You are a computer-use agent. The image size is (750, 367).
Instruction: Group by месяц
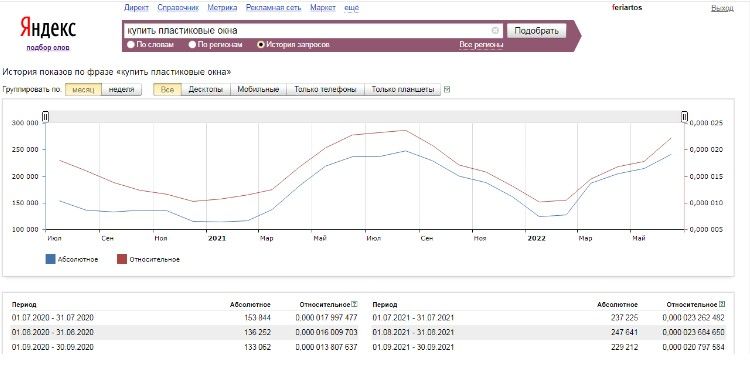click(x=83, y=89)
